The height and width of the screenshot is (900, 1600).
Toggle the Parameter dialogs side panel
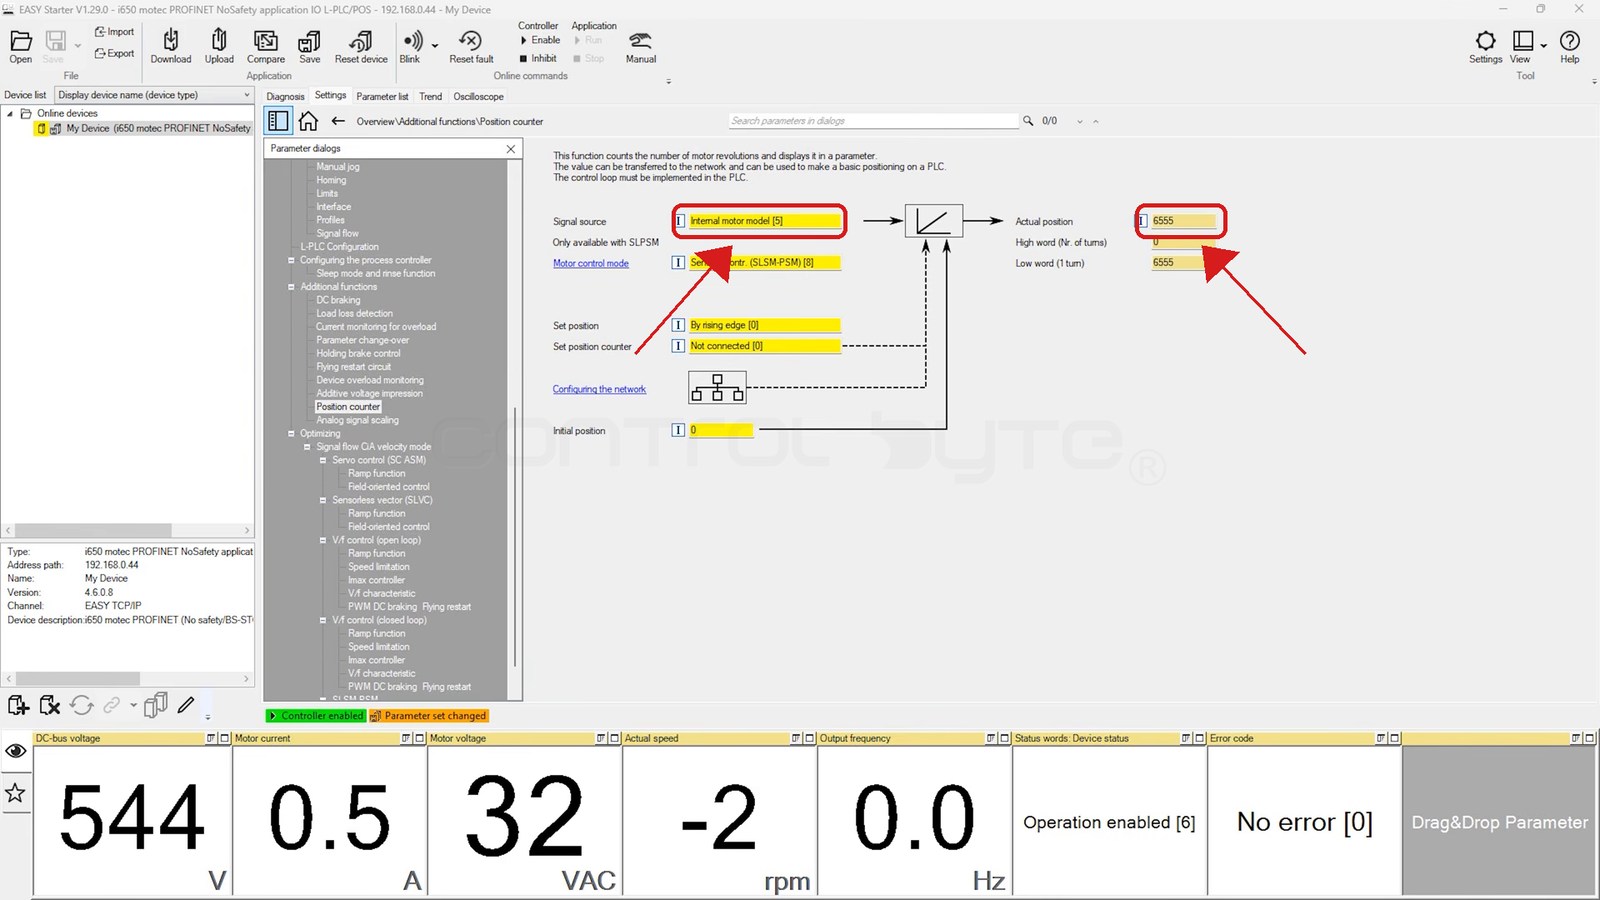pyautogui.click(x=278, y=121)
